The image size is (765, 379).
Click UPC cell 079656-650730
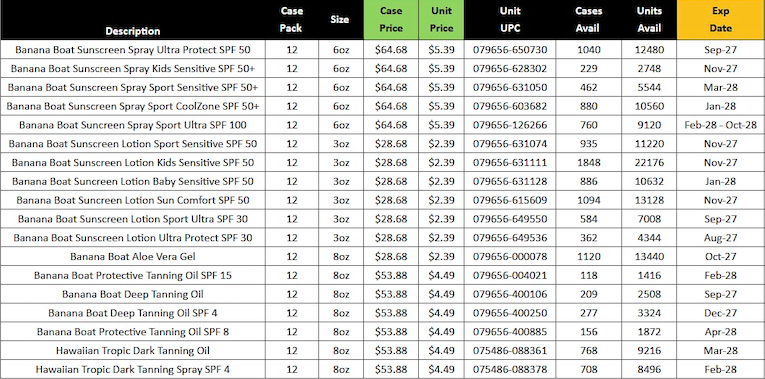(x=510, y=50)
